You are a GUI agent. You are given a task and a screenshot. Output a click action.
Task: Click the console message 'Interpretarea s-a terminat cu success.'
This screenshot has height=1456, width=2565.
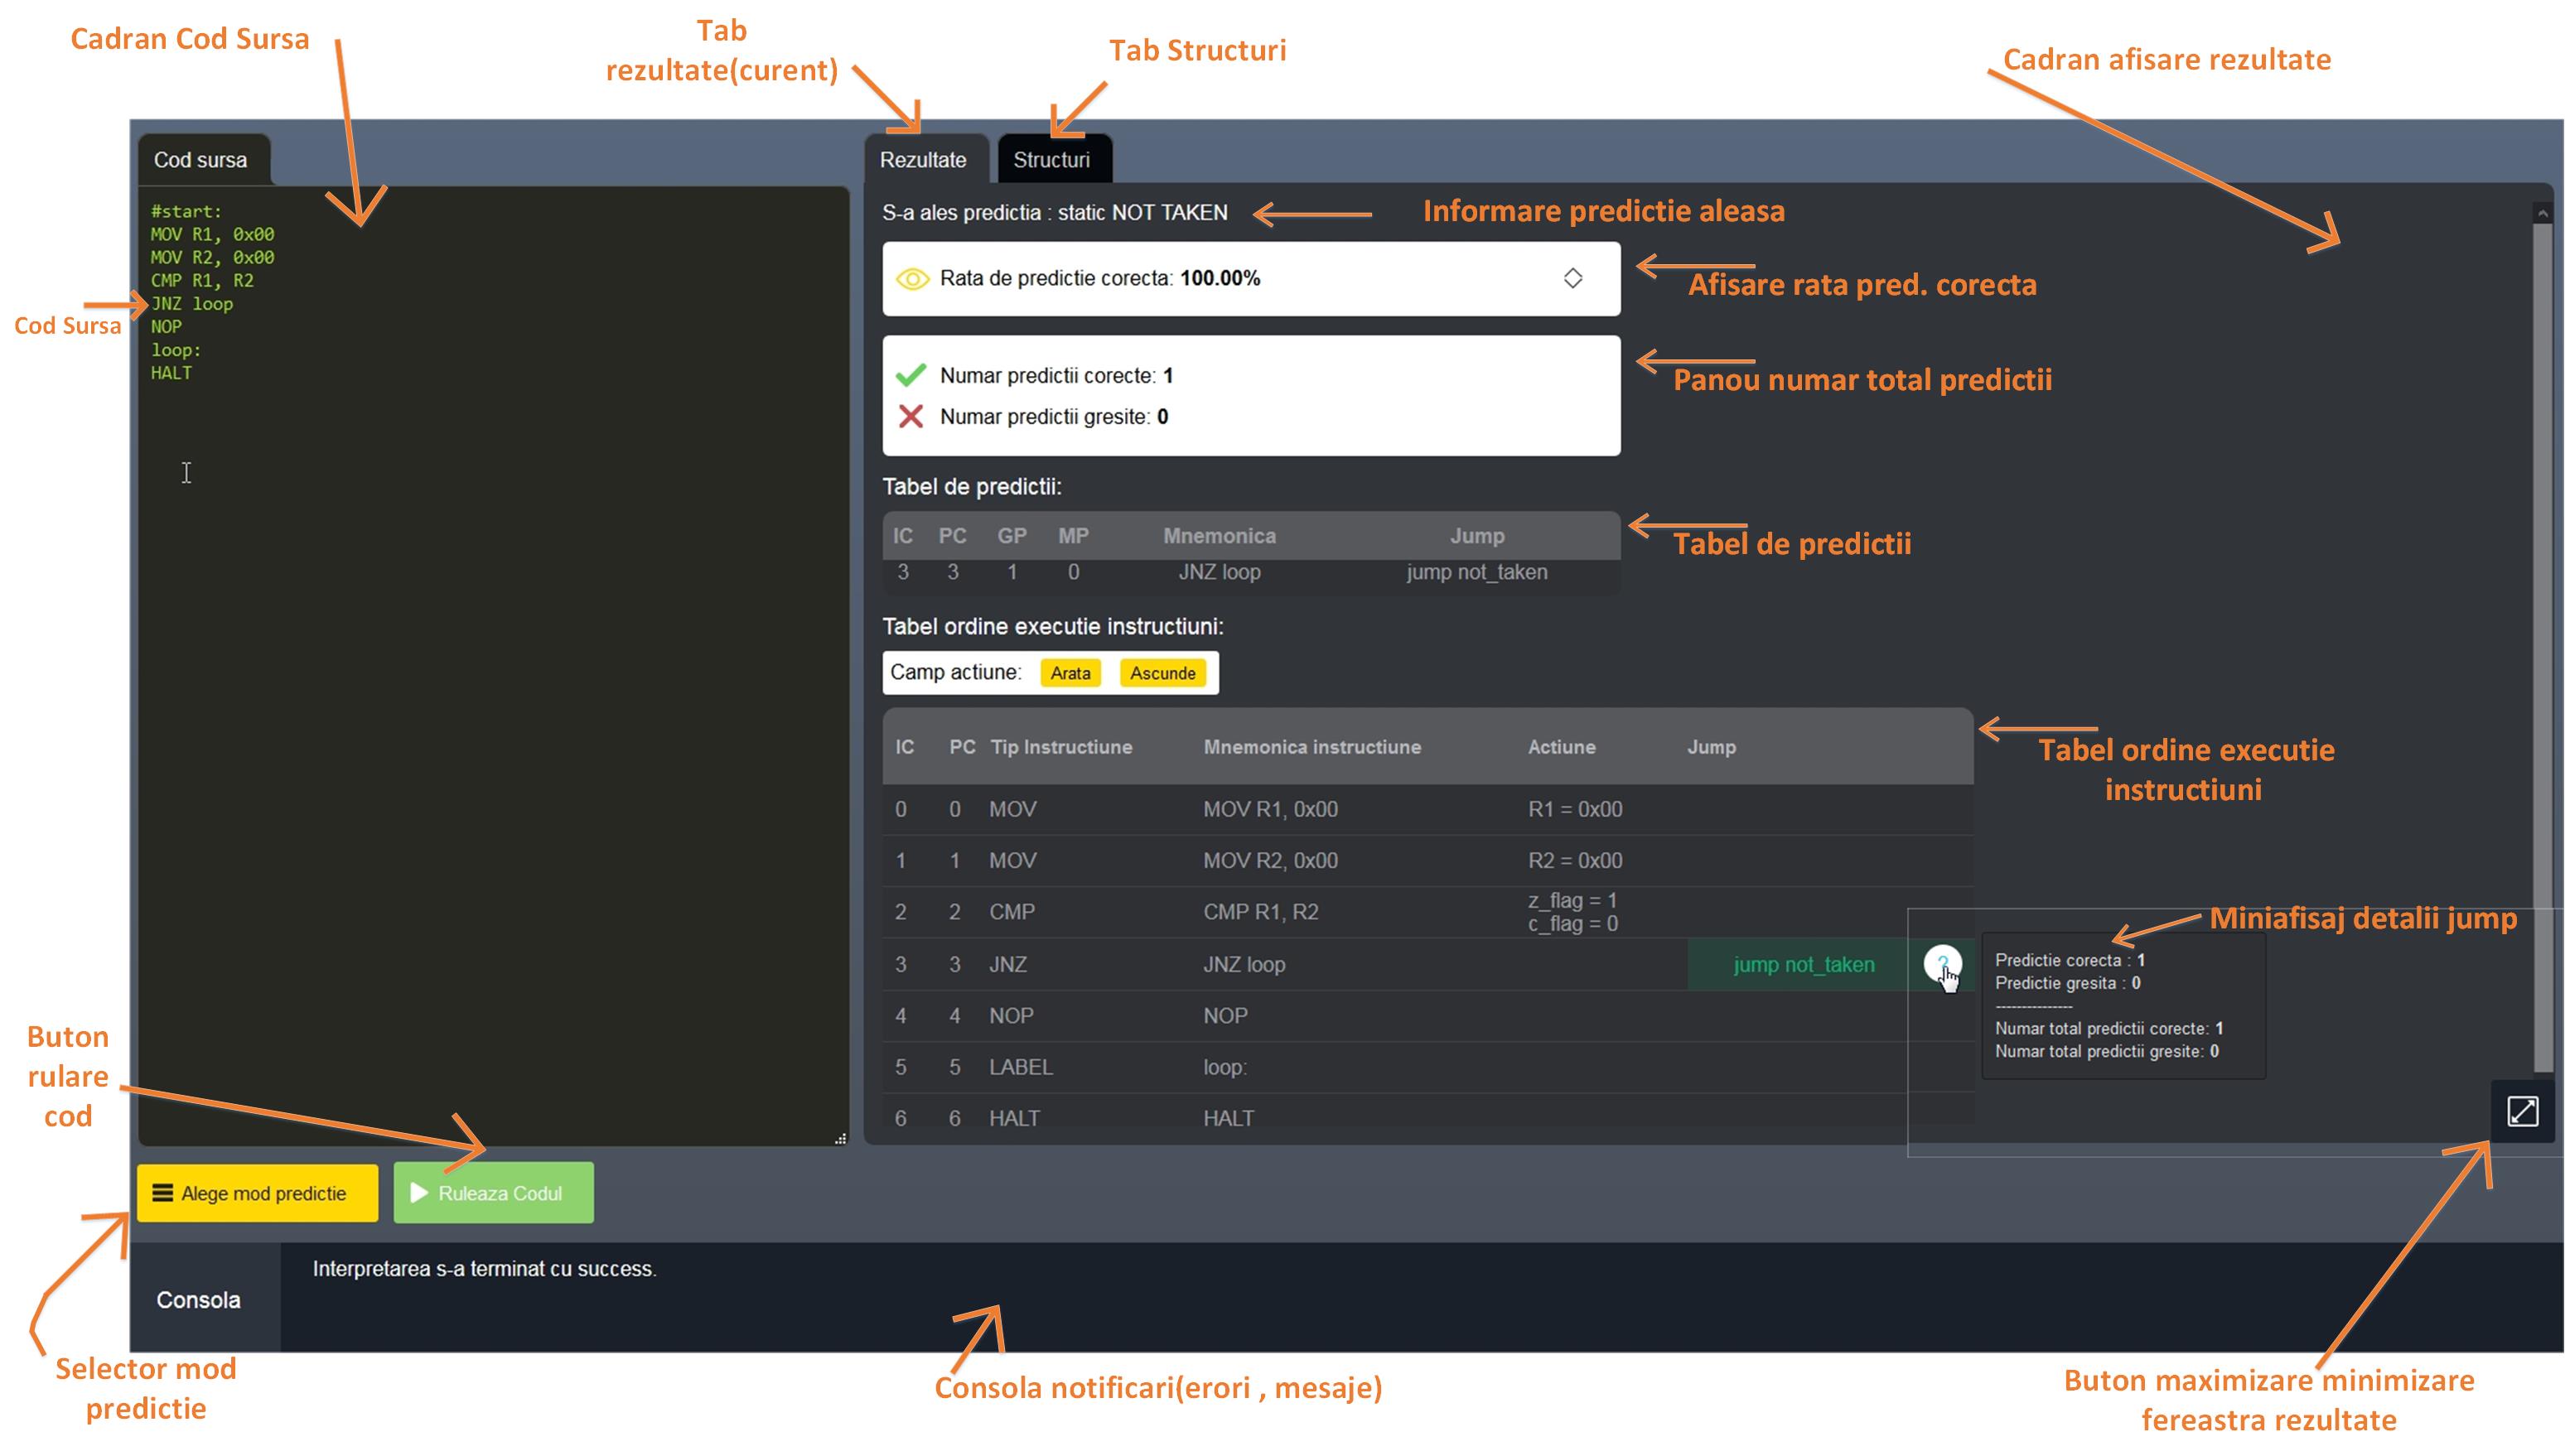tap(484, 1268)
